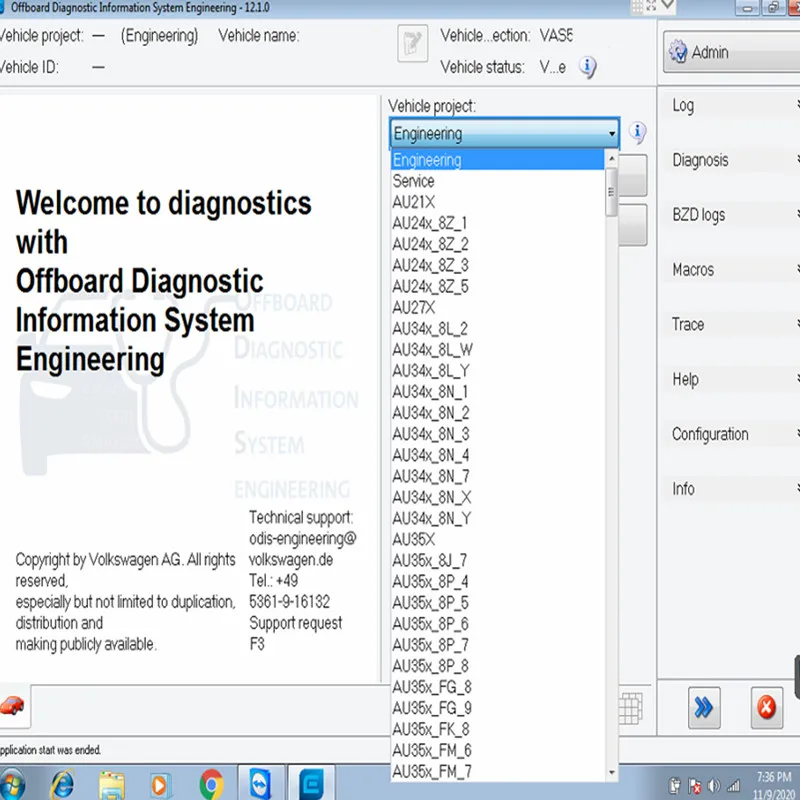
Task: Open File Explorer from the taskbar
Action: (x=112, y=785)
